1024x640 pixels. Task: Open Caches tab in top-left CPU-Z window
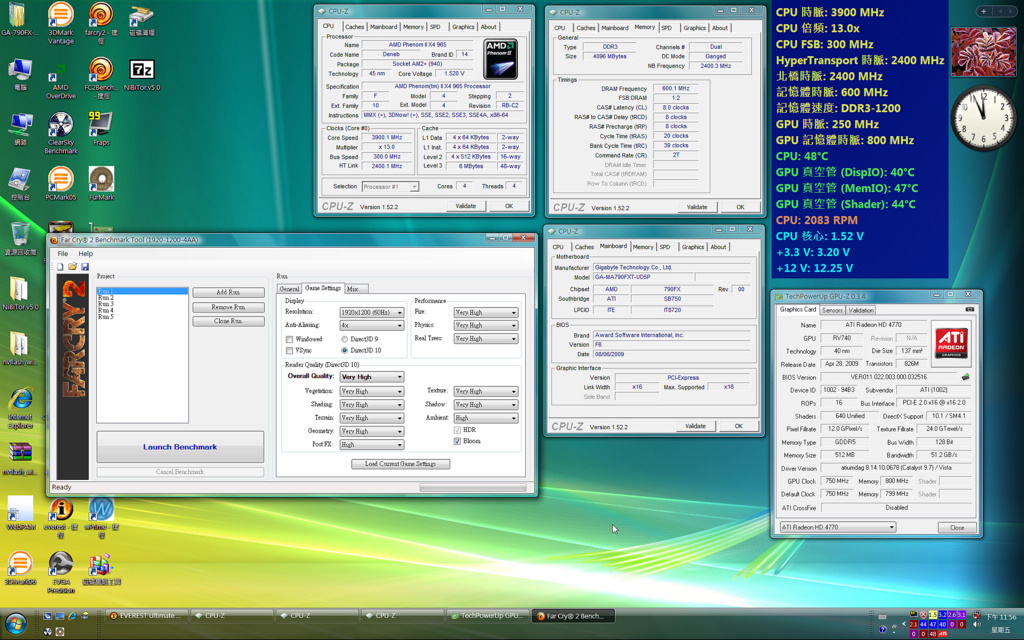coord(354,27)
